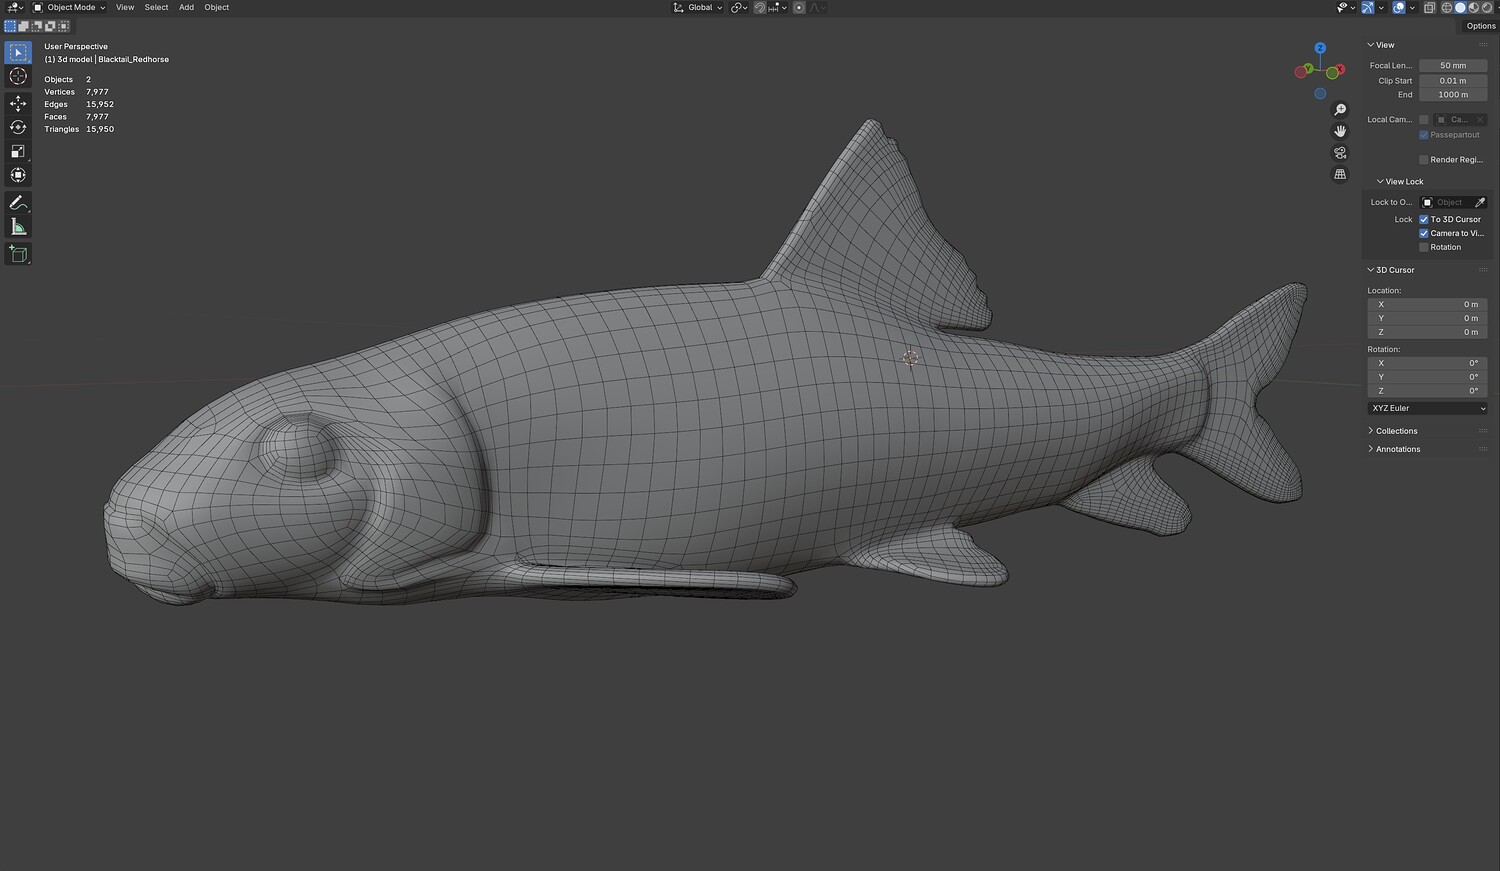Switch to rendered viewport shading
Image resolution: width=1500 pixels, height=871 pixels.
[1486, 7]
